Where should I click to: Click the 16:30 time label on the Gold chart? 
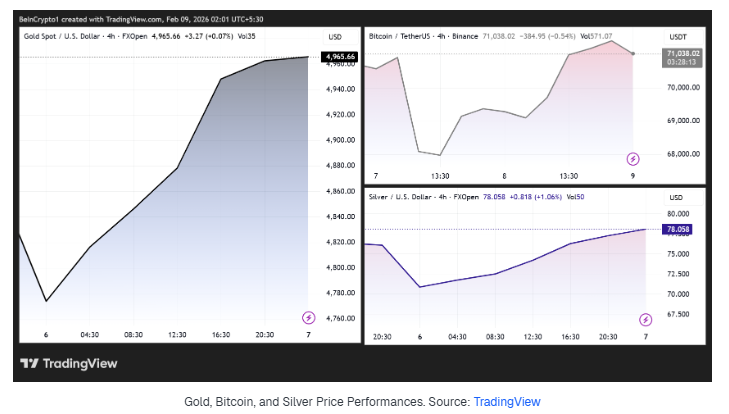tap(222, 336)
